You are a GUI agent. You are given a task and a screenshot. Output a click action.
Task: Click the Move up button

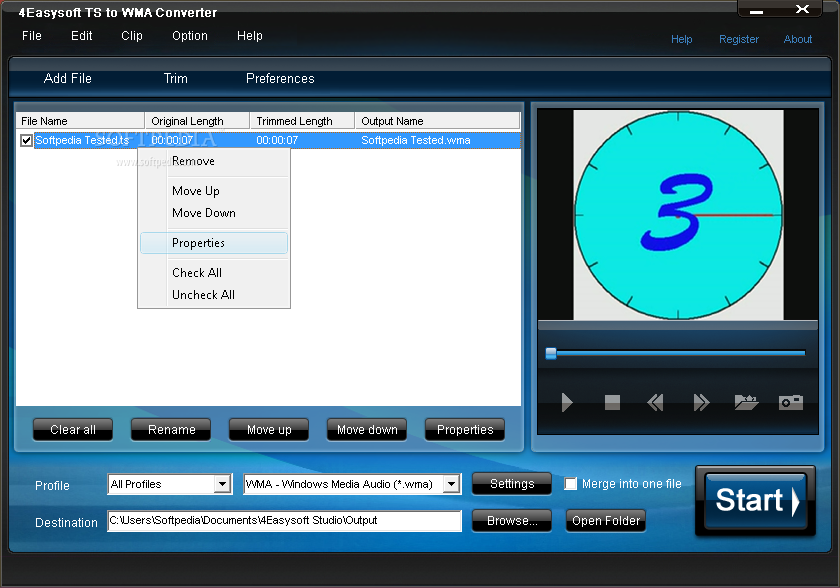pos(269,430)
